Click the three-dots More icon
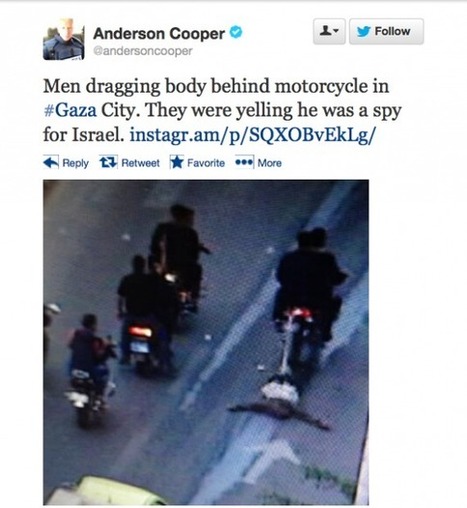Image resolution: width=467 pixels, height=508 pixels. 244,162
